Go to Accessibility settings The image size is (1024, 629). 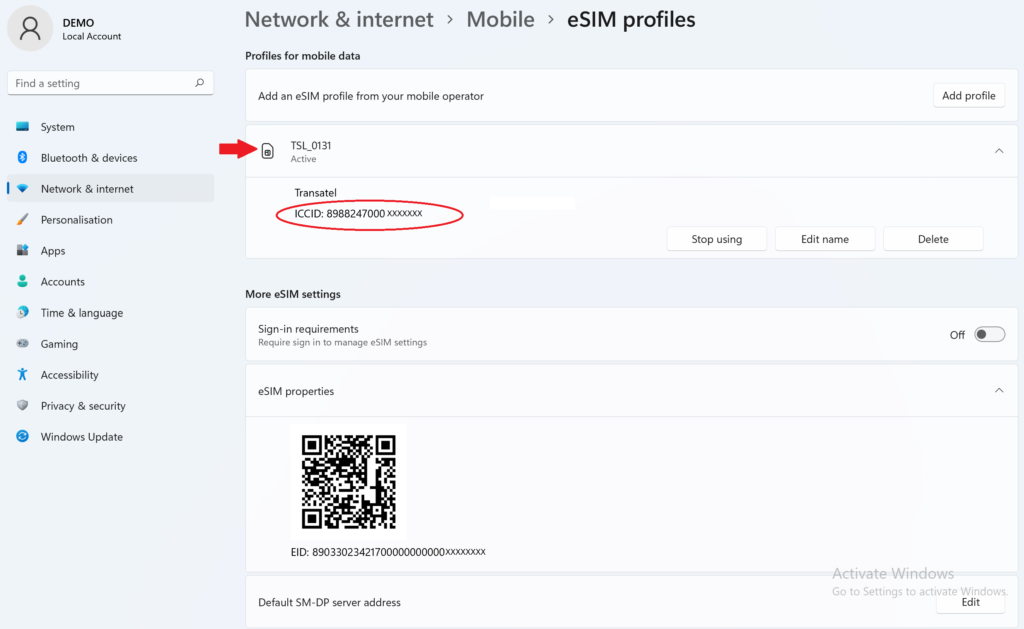tap(110, 374)
